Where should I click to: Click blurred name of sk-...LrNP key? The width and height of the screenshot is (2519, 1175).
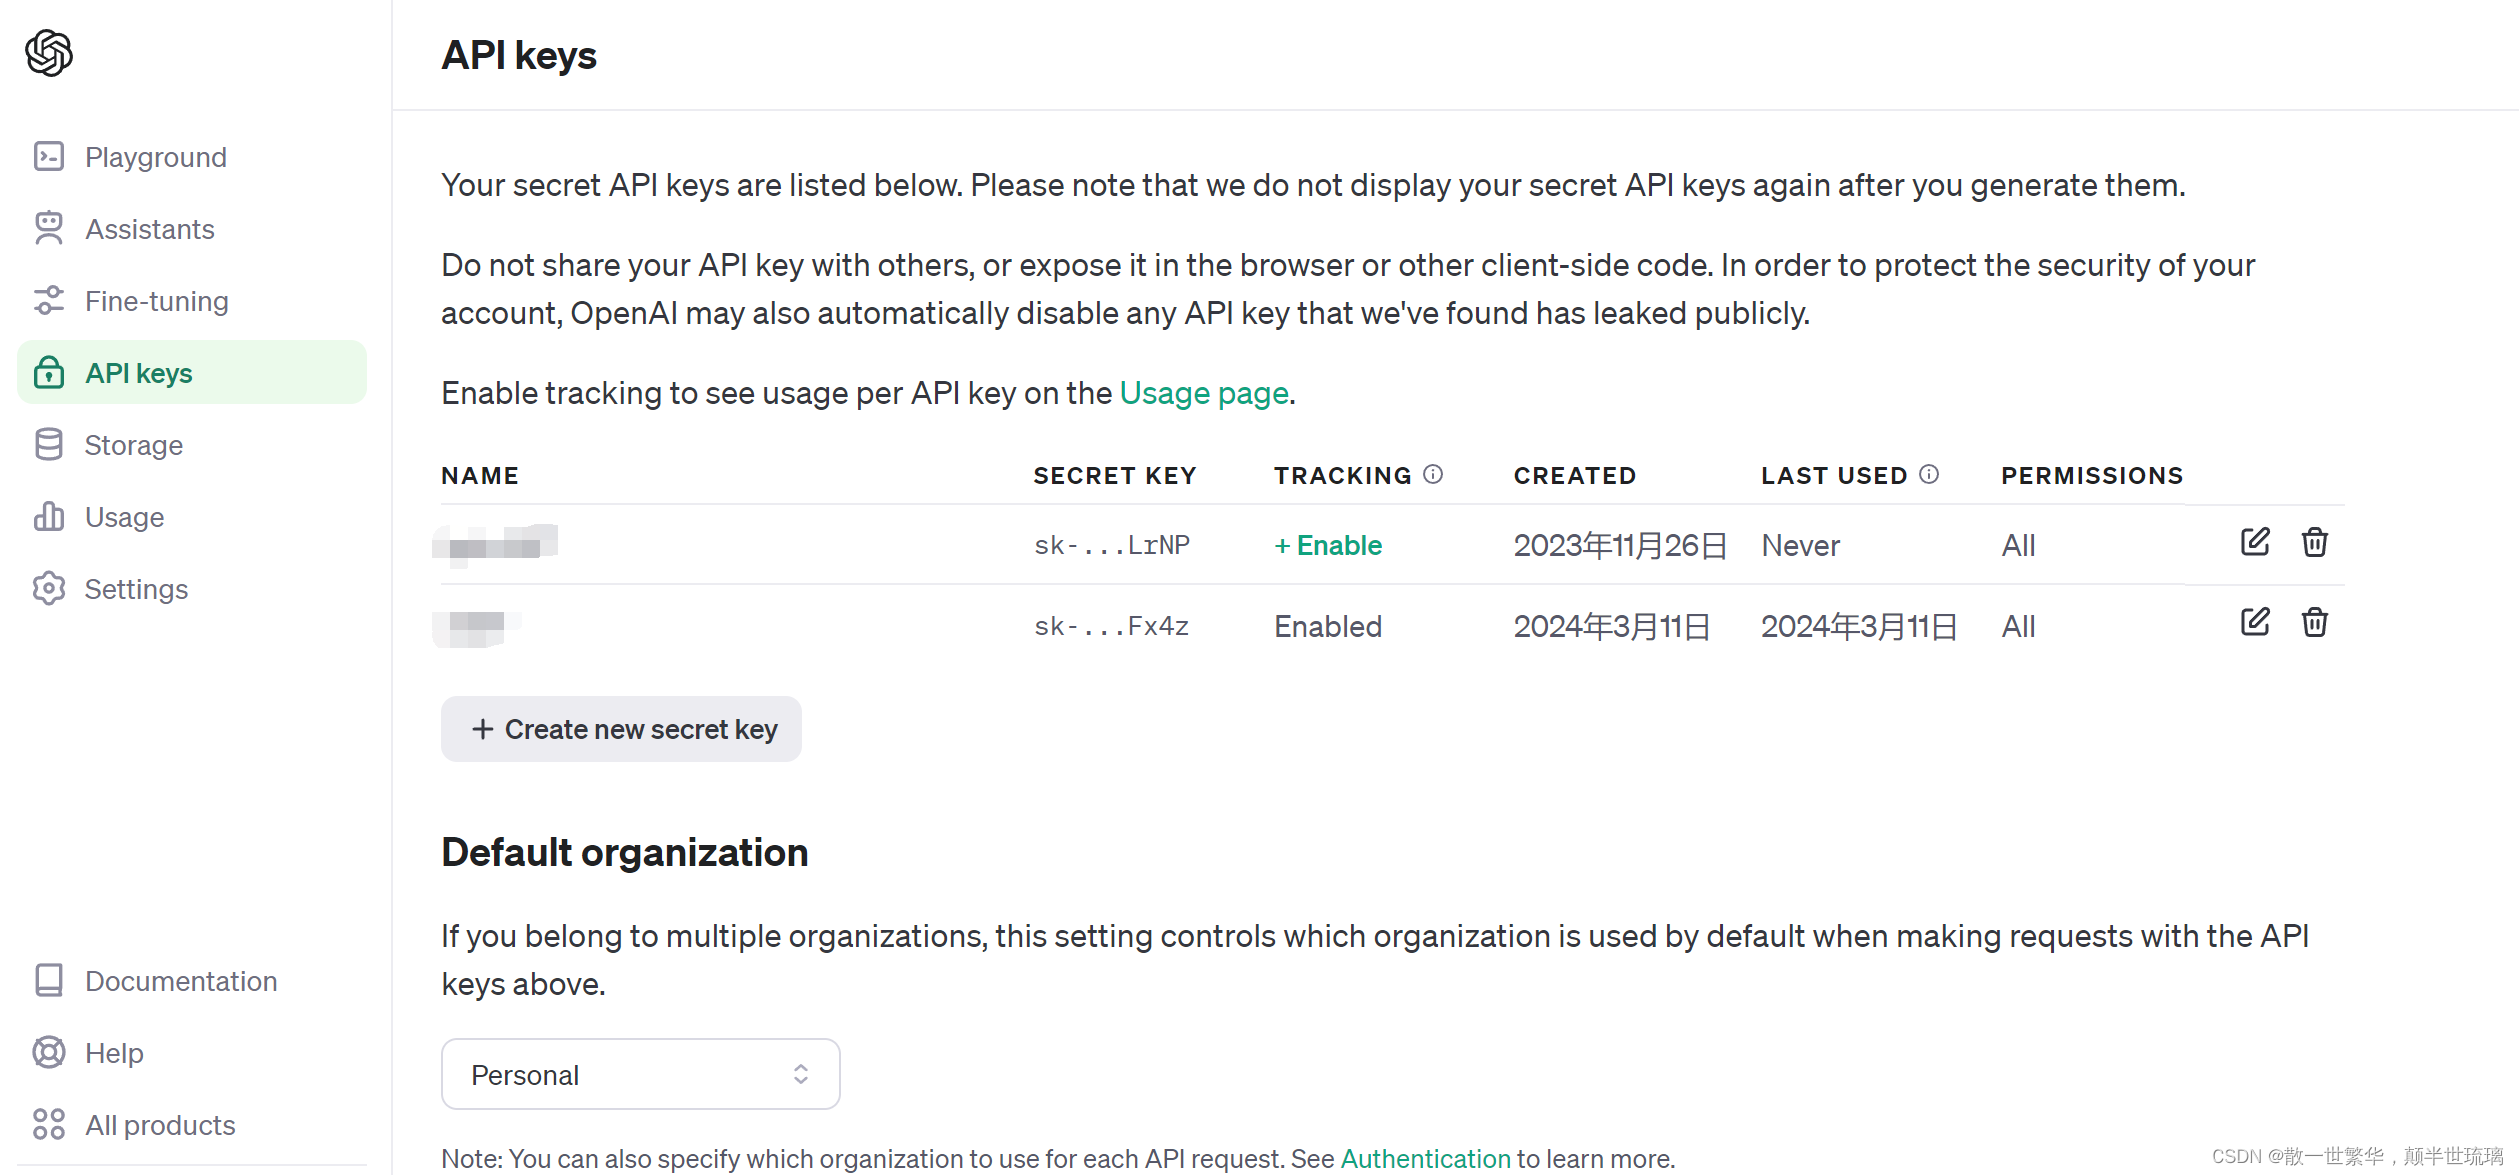495,545
